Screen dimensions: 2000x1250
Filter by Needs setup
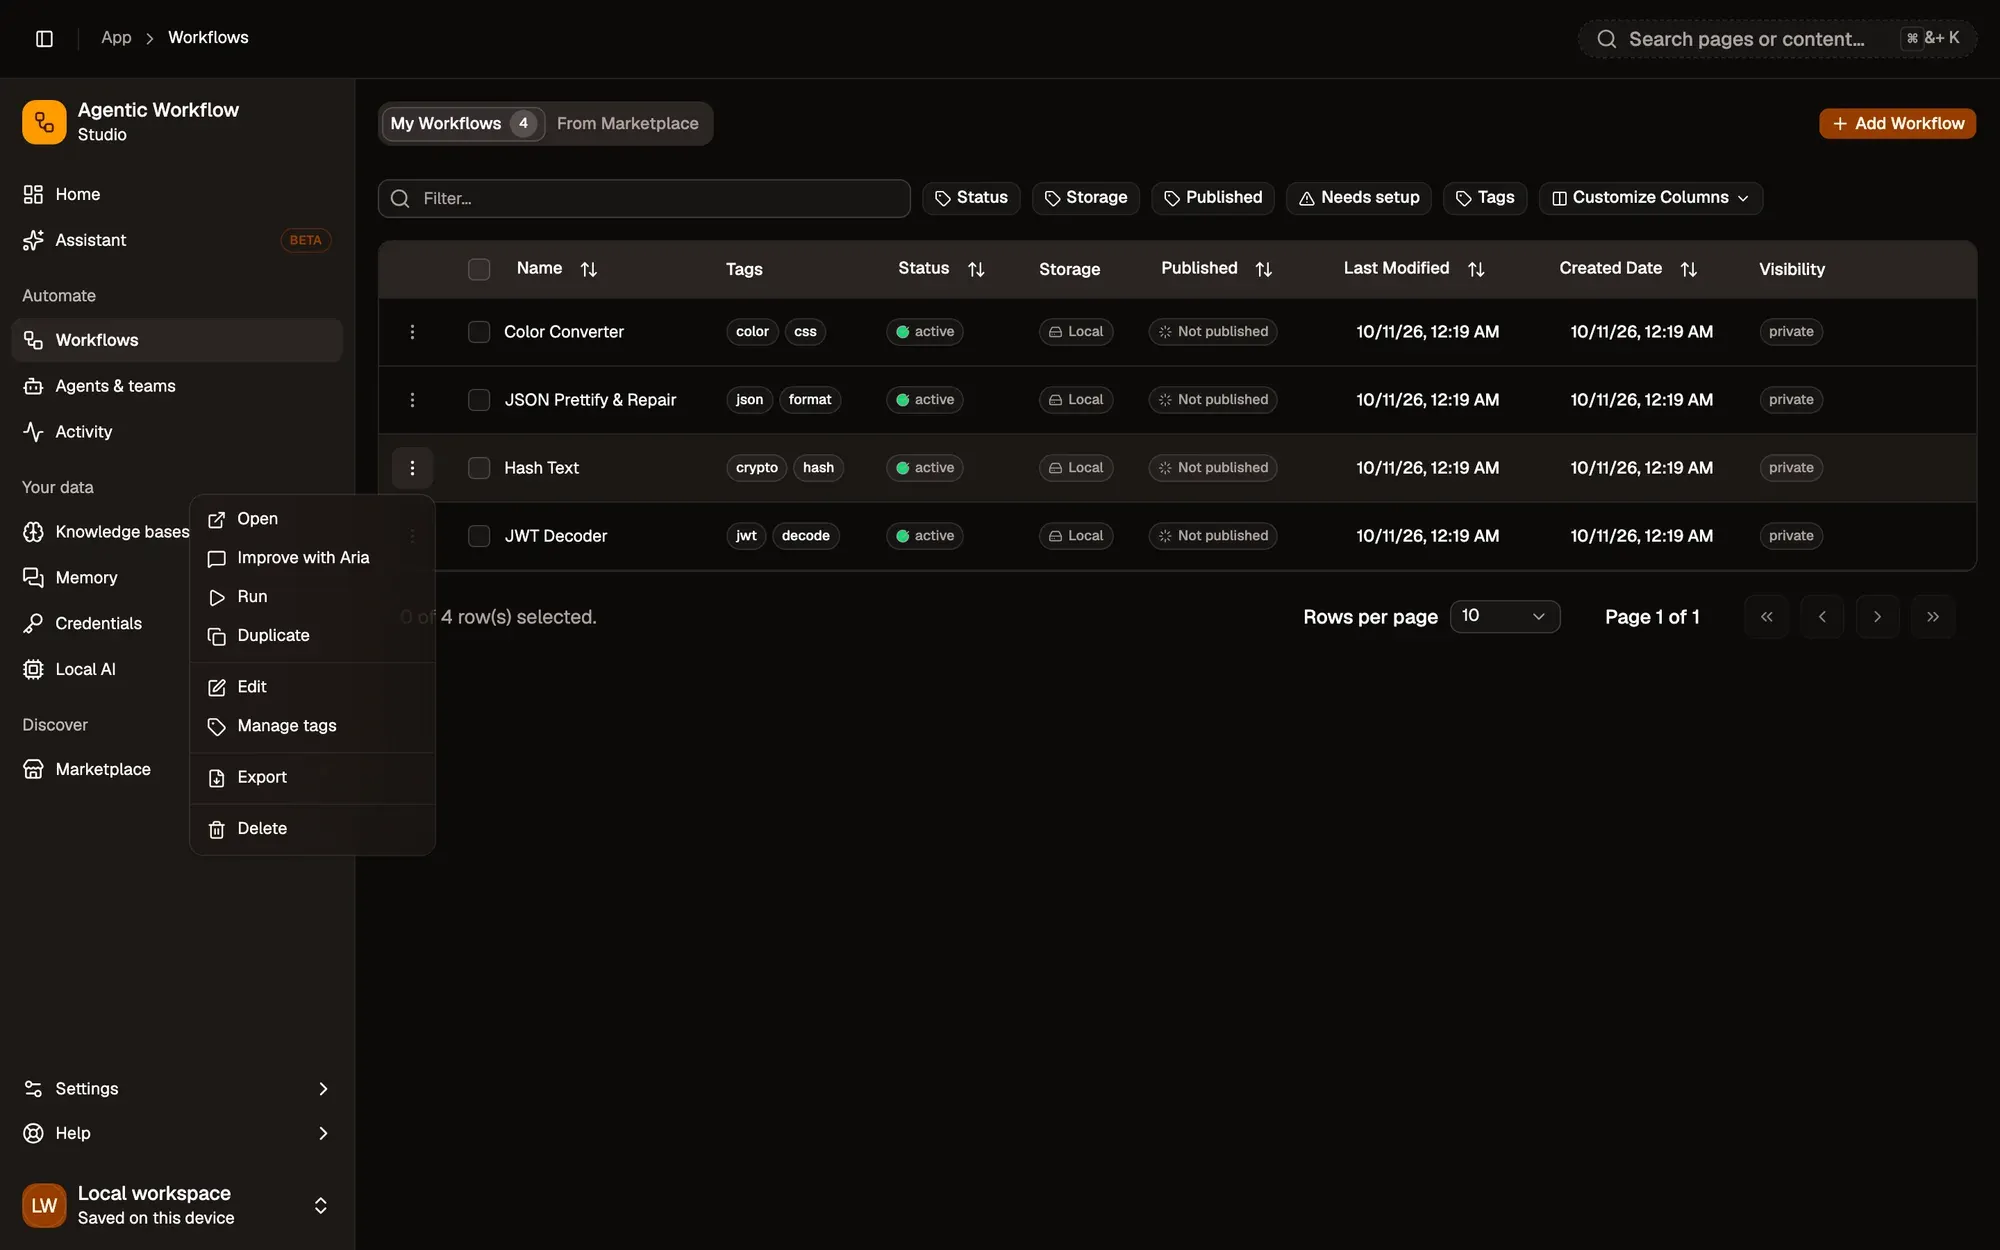1359,198
